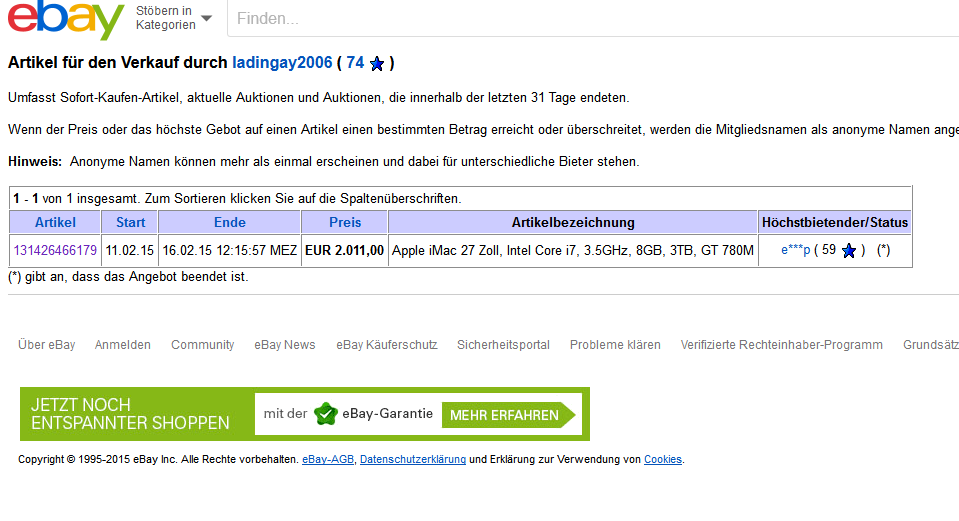Image resolution: width=959 pixels, height=521 pixels.
Task: Sort listings by the Start column
Action: coord(130,222)
